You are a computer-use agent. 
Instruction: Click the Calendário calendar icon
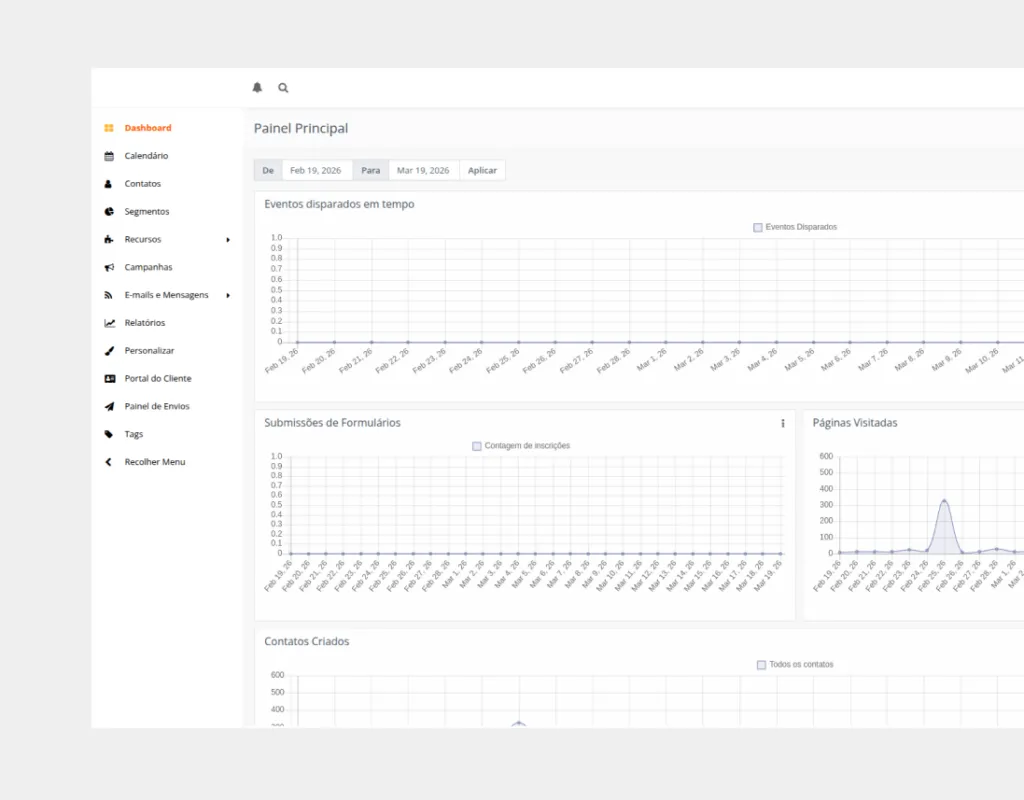coord(109,156)
